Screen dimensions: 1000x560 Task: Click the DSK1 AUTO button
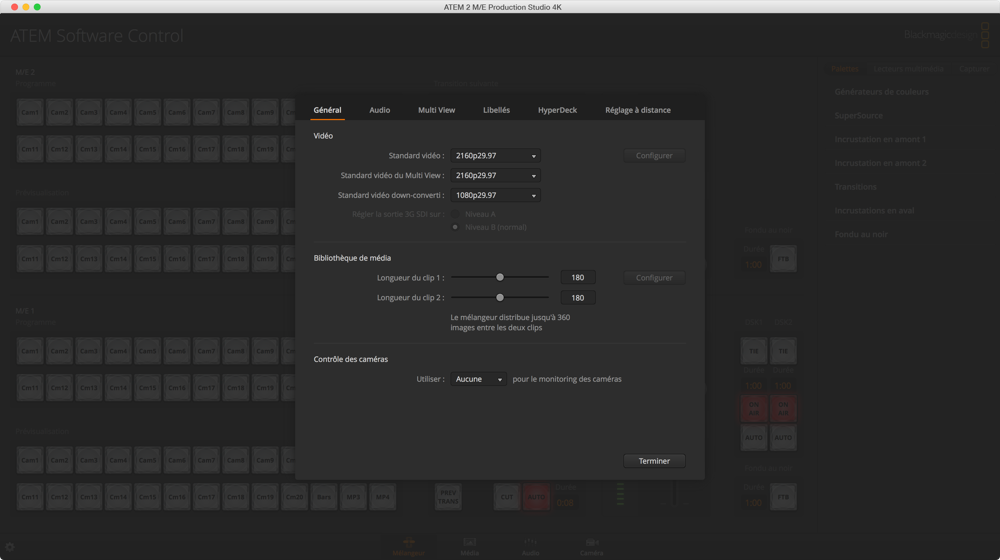pyautogui.click(x=754, y=438)
